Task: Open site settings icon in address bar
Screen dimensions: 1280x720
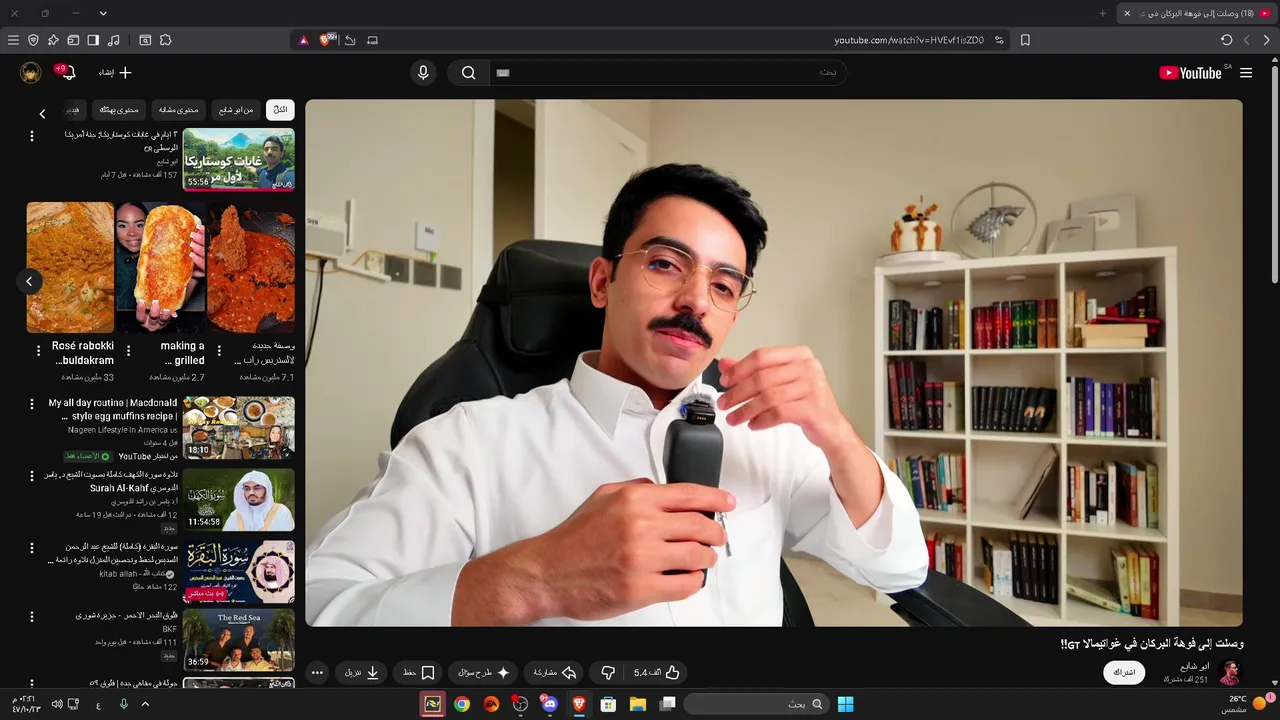Action: pos(999,40)
